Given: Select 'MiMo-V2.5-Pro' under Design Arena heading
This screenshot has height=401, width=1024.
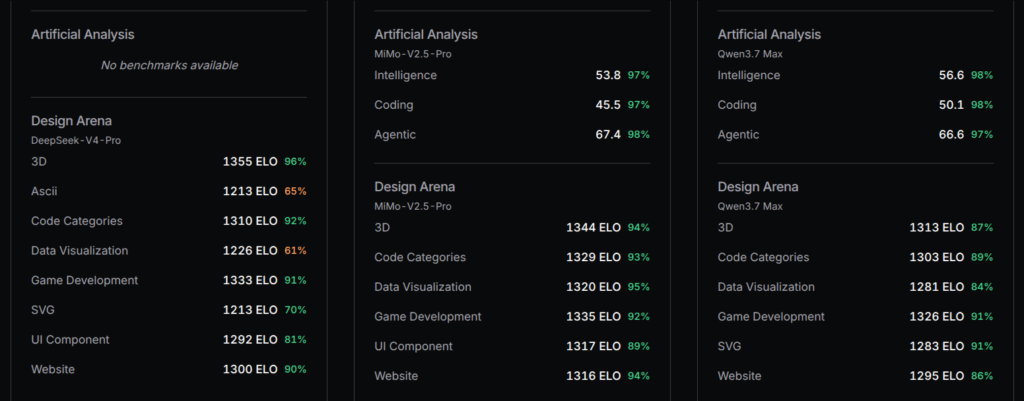Looking at the screenshot, I should click(413, 206).
